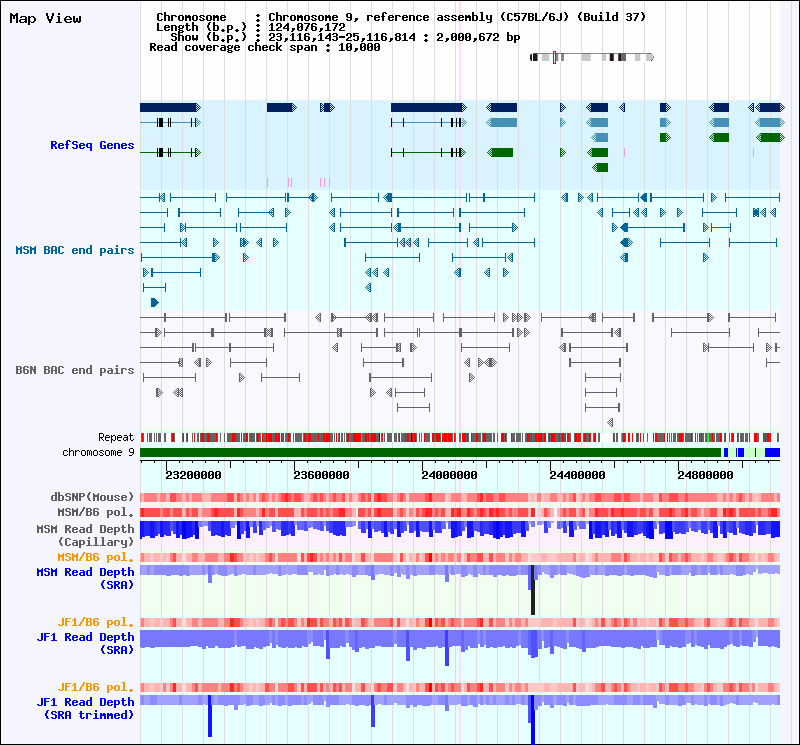Click the MSM Read Depth Capillary histogram
Viewport: 800px width, 745px height.
(460, 530)
